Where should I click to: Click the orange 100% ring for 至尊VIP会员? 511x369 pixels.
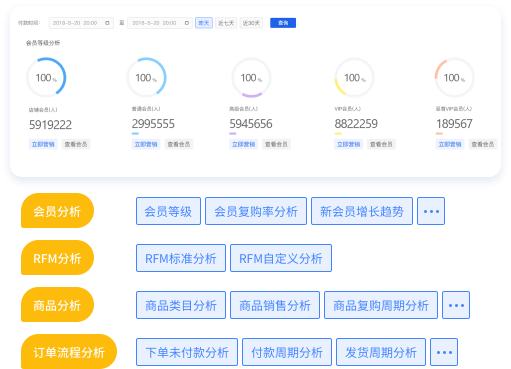(x=454, y=78)
